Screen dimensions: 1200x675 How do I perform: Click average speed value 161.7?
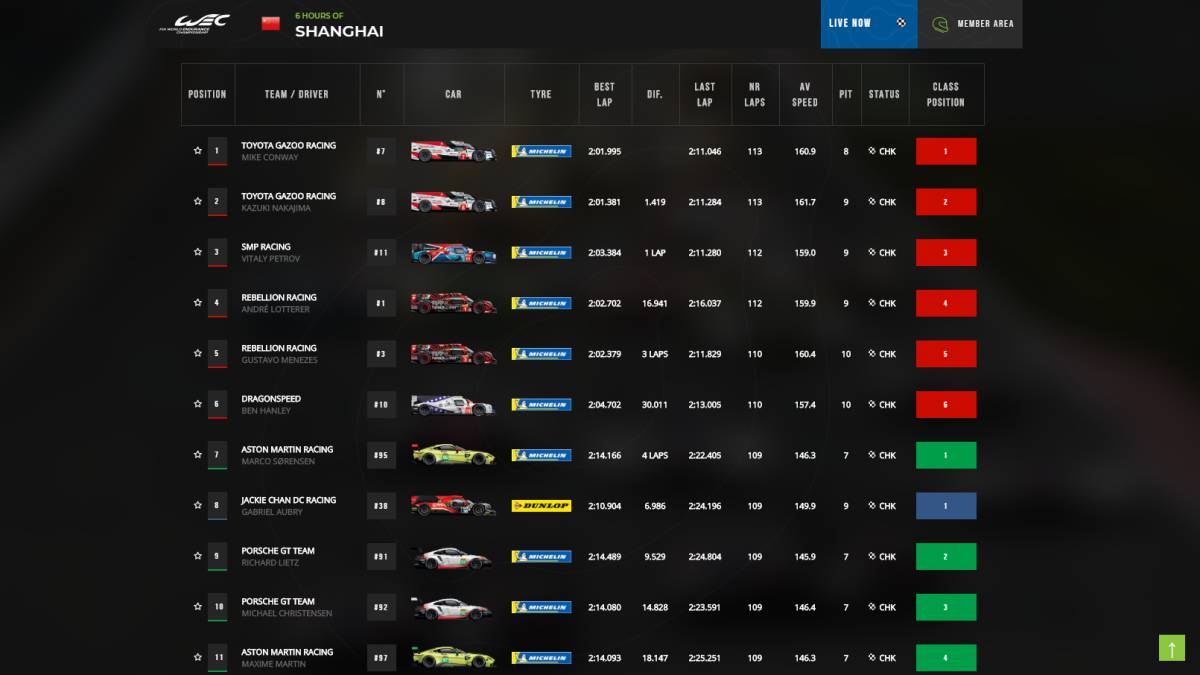click(805, 202)
